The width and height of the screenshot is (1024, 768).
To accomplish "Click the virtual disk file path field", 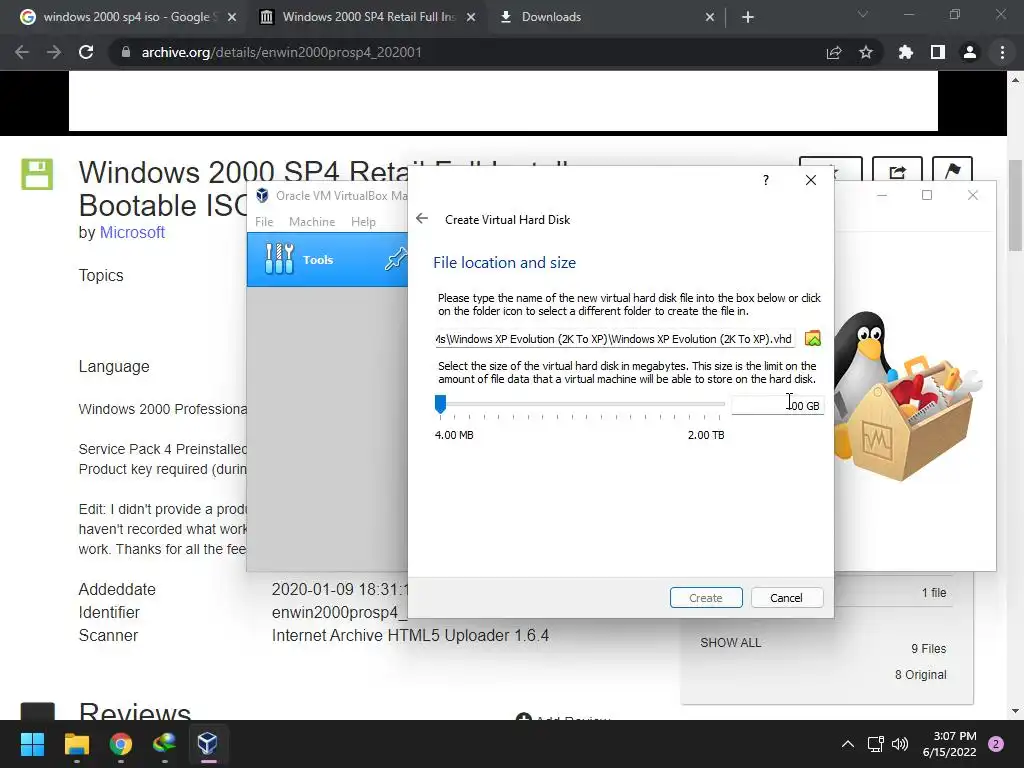I will click(615, 339).
